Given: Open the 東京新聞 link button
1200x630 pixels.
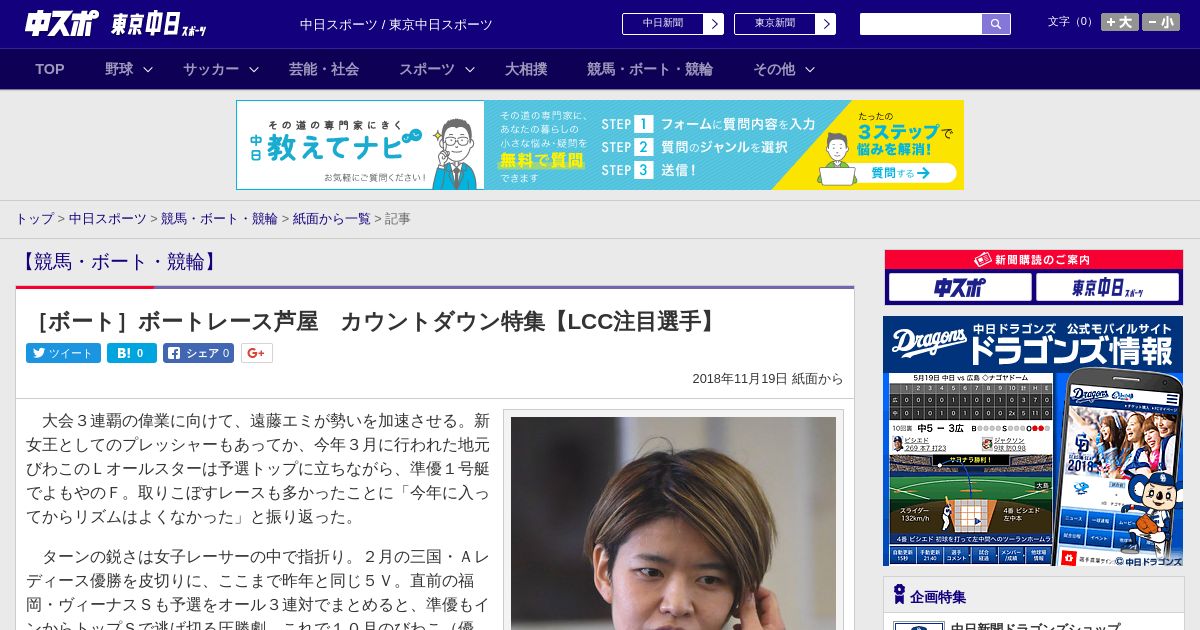Looking at the screenshot, I should [x=784, y=24].
